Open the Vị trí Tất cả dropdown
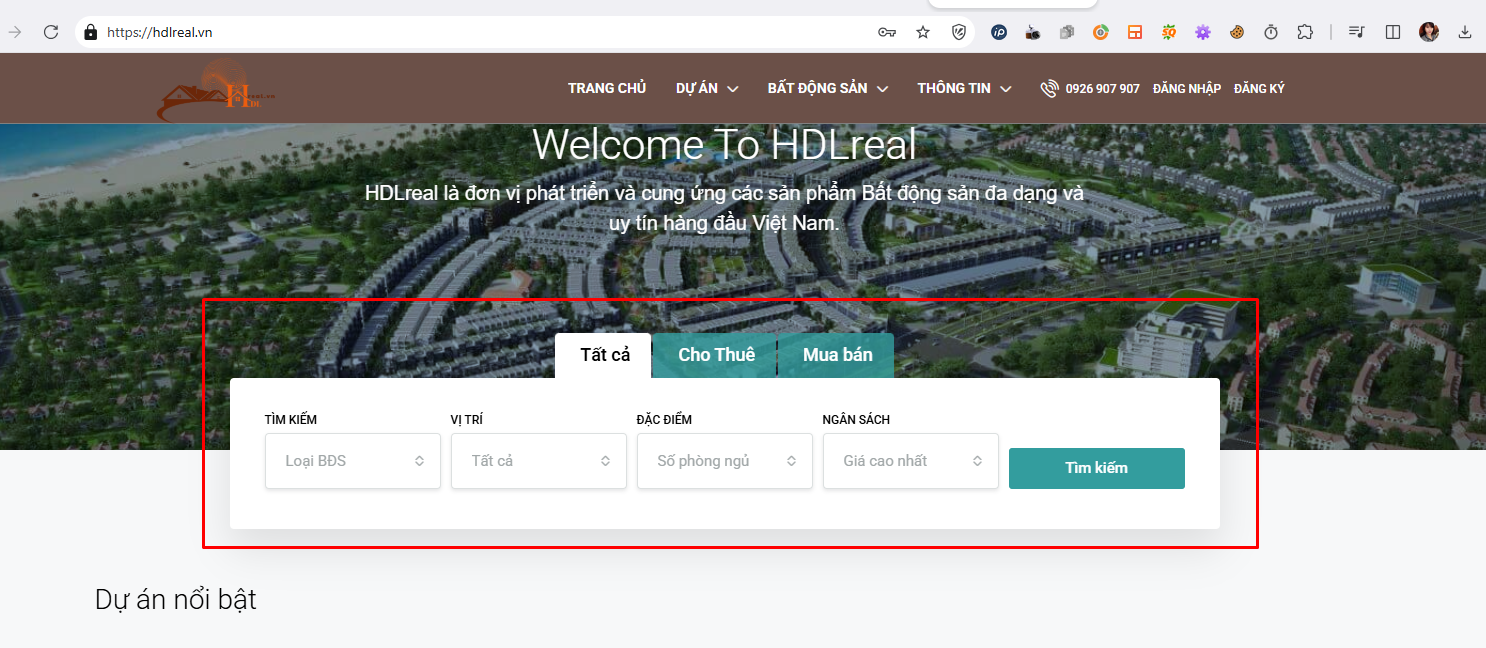Image resolution: width=1486 pixels, height=648 pixels. click(x=539, y=461)
